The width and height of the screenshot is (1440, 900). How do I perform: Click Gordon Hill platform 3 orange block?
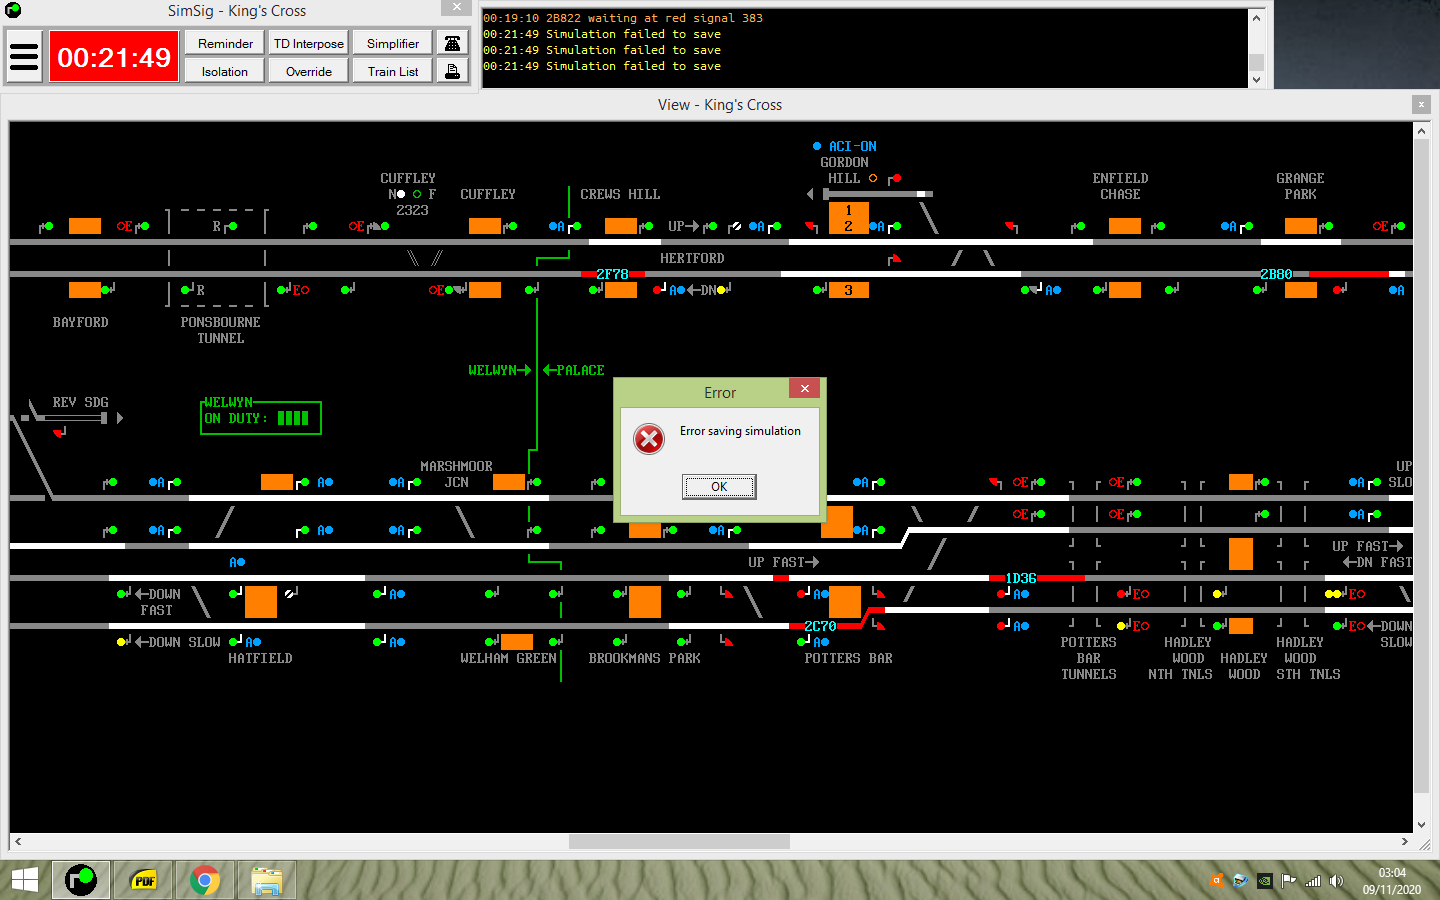click(x=848, y=290)
